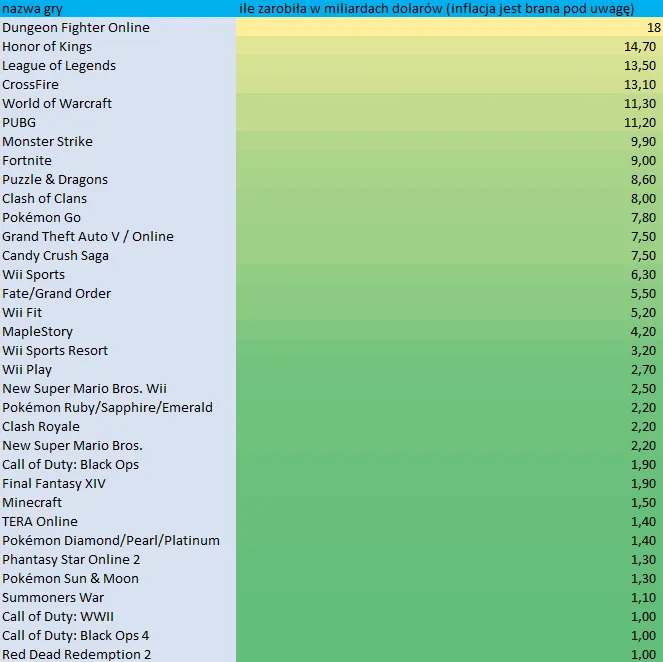Click Grand Theft Auto V / Online cell
This screenshot has height=662, width=663.
click(x=118, y=236)
